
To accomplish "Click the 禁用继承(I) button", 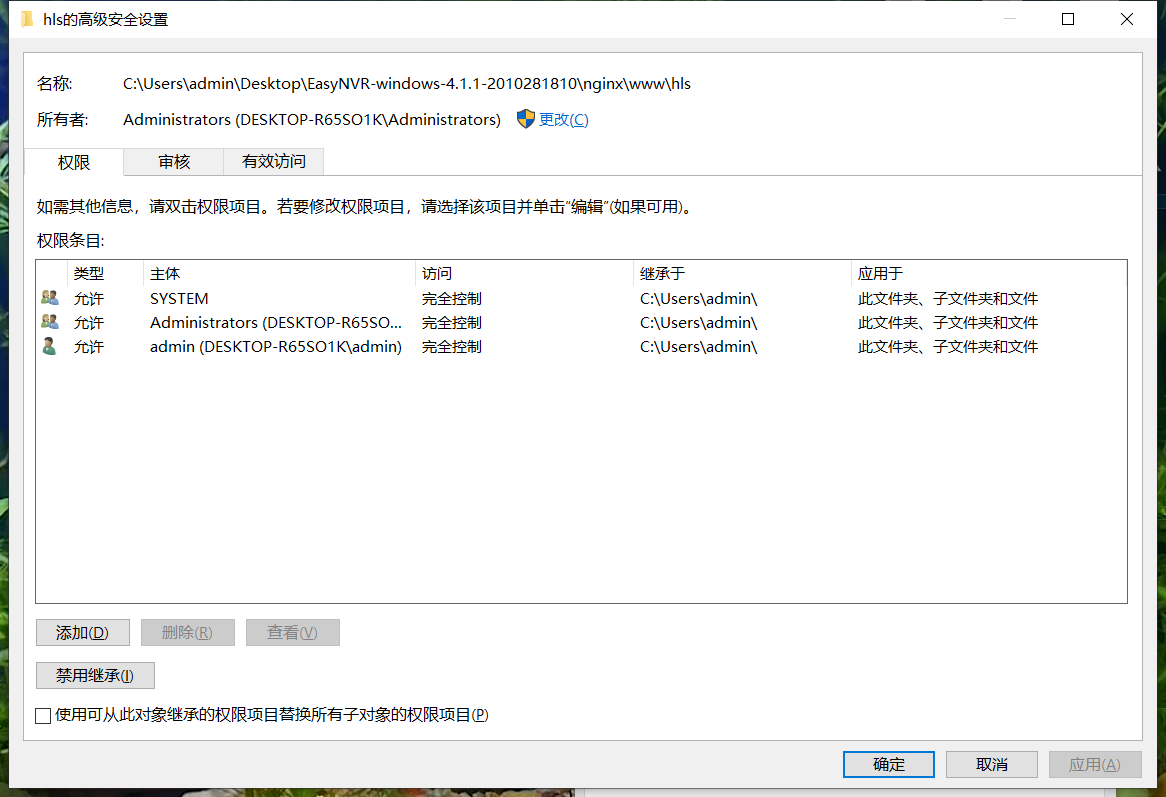I will [x=95, y=676].
